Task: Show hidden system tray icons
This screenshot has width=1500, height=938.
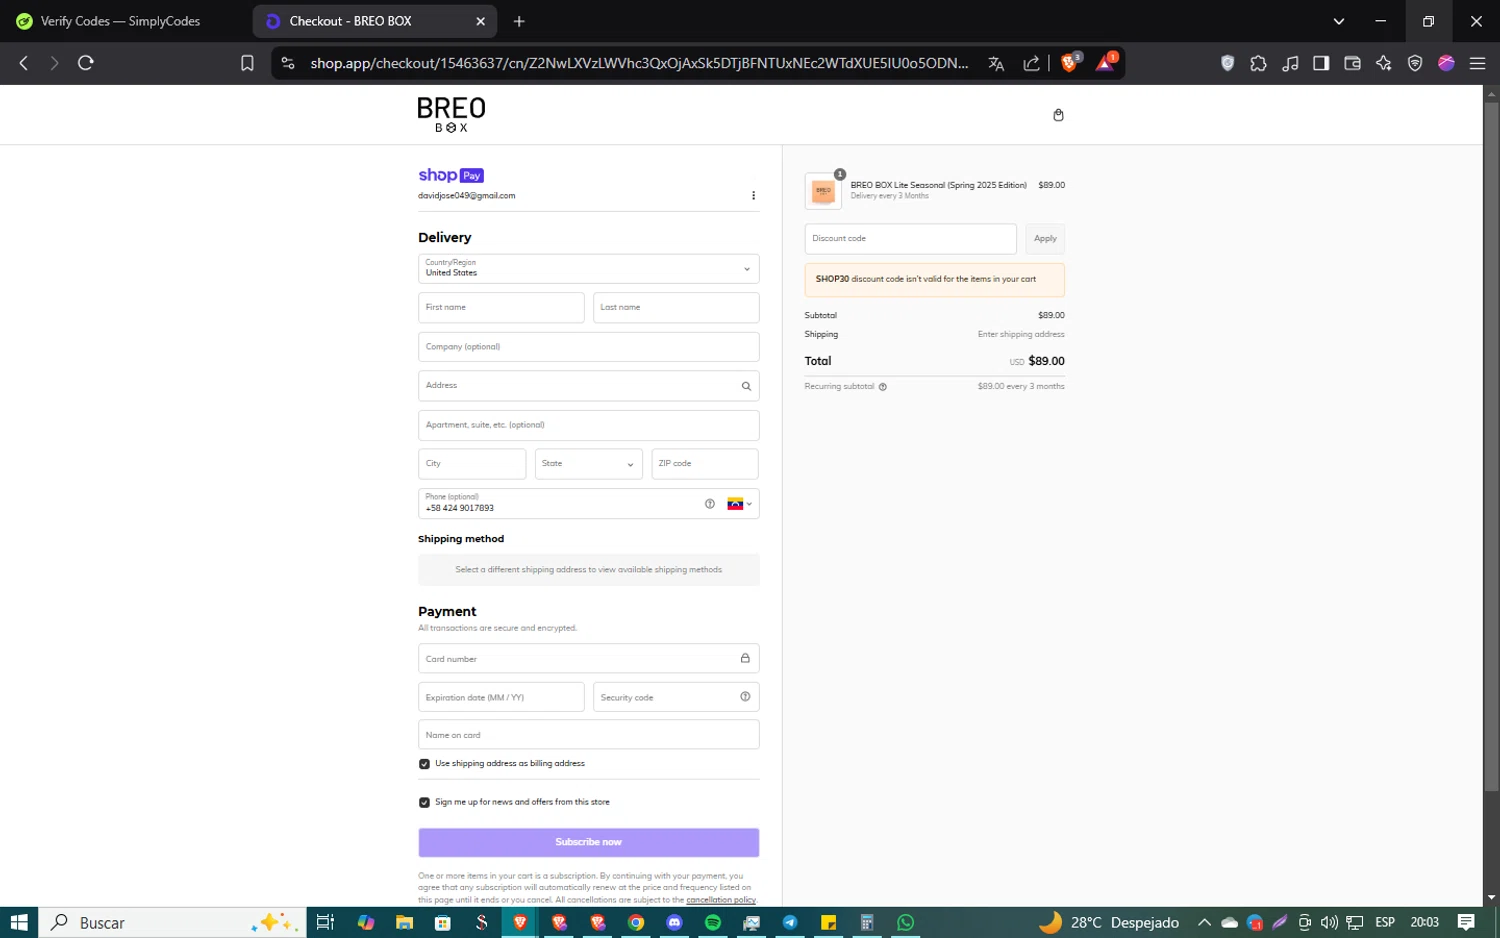Action: pyautogui.click(x=1204, y=923)
